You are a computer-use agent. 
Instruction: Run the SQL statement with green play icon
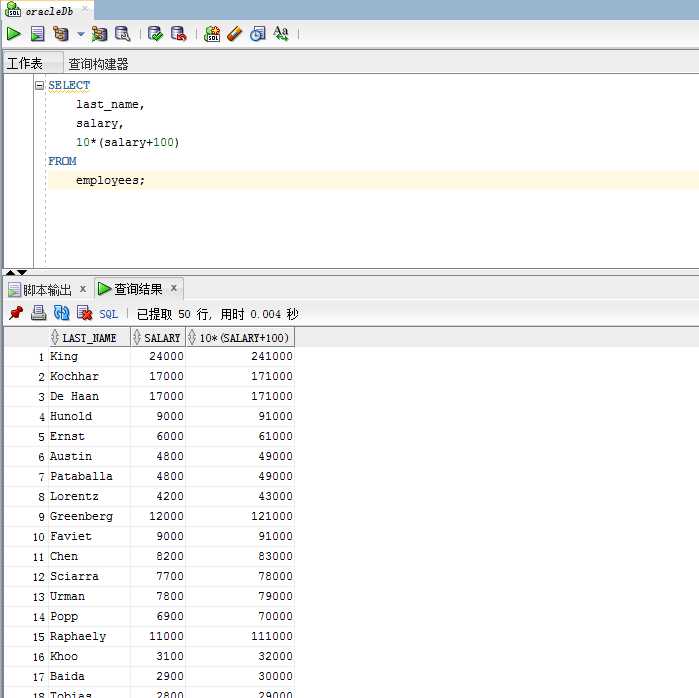[x=13, y=33]
